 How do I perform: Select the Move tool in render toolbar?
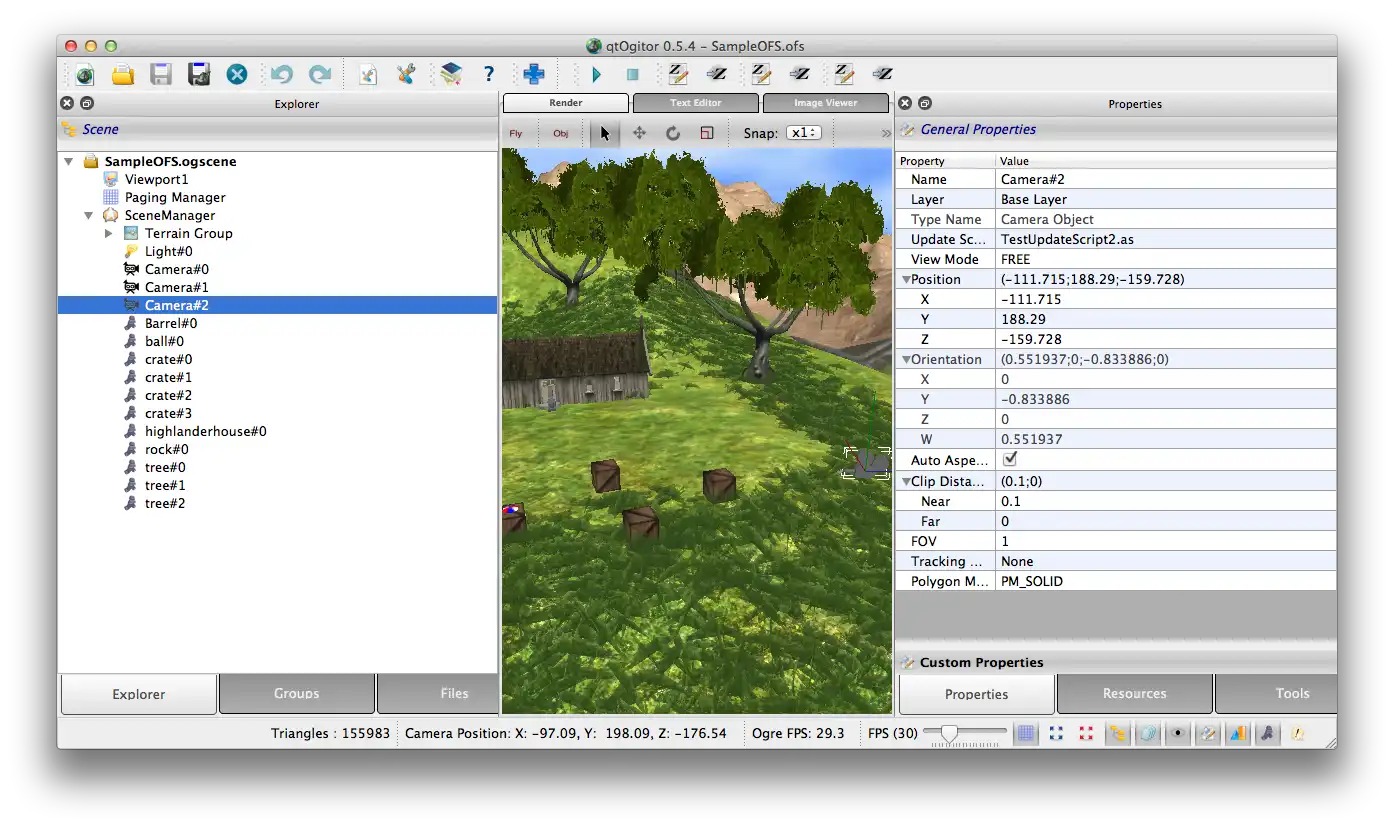point(639,133)
